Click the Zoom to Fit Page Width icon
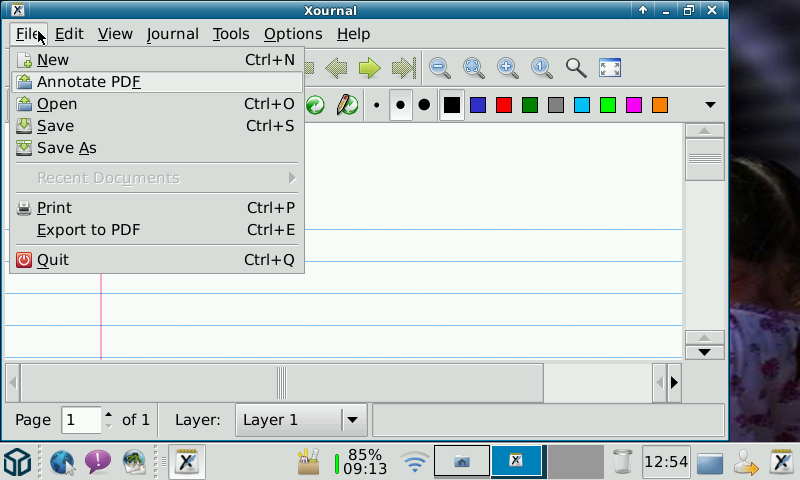 [x=473, y=68]
